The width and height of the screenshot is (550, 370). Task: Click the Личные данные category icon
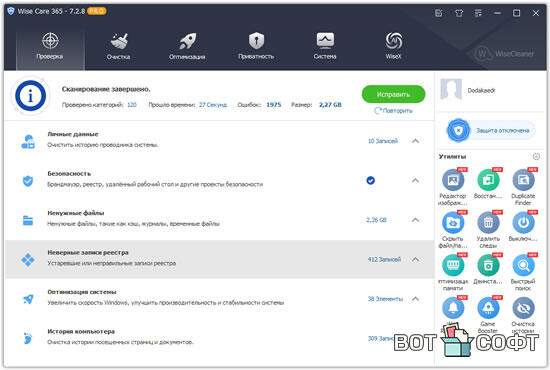click(x=28, y=141)
